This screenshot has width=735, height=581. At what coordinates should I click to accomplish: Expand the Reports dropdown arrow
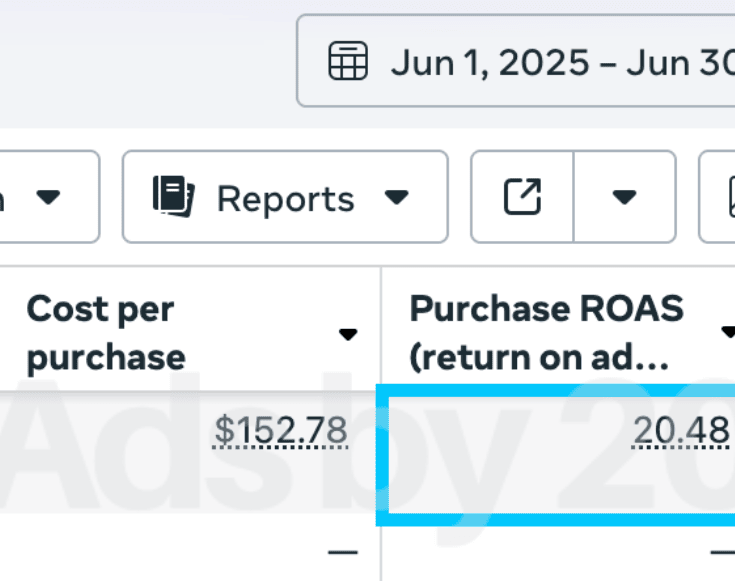tap(397, 197)
